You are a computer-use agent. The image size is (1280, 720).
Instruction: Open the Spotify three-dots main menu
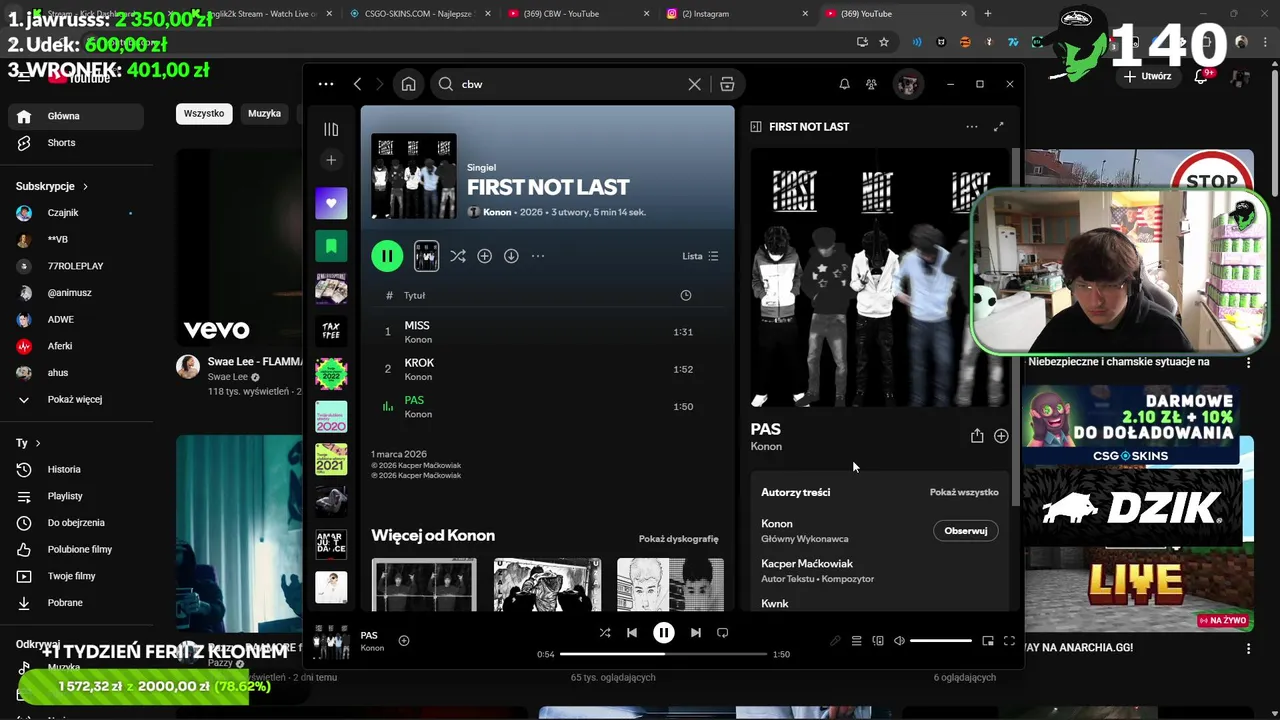point(326,84)
